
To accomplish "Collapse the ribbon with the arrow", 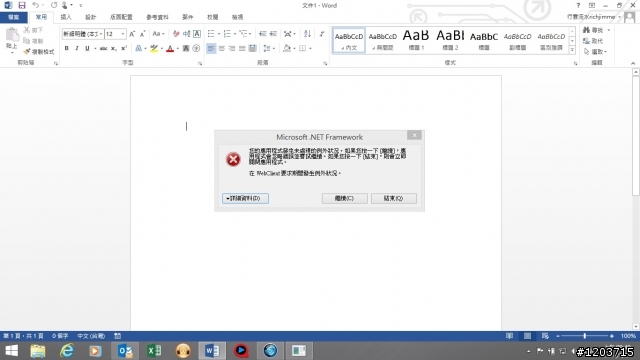I will point(633,63).
